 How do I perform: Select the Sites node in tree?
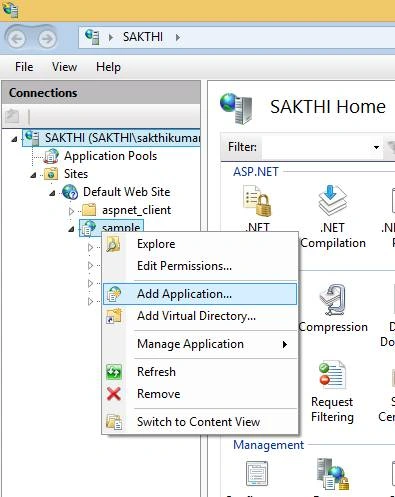click(76, 174)
